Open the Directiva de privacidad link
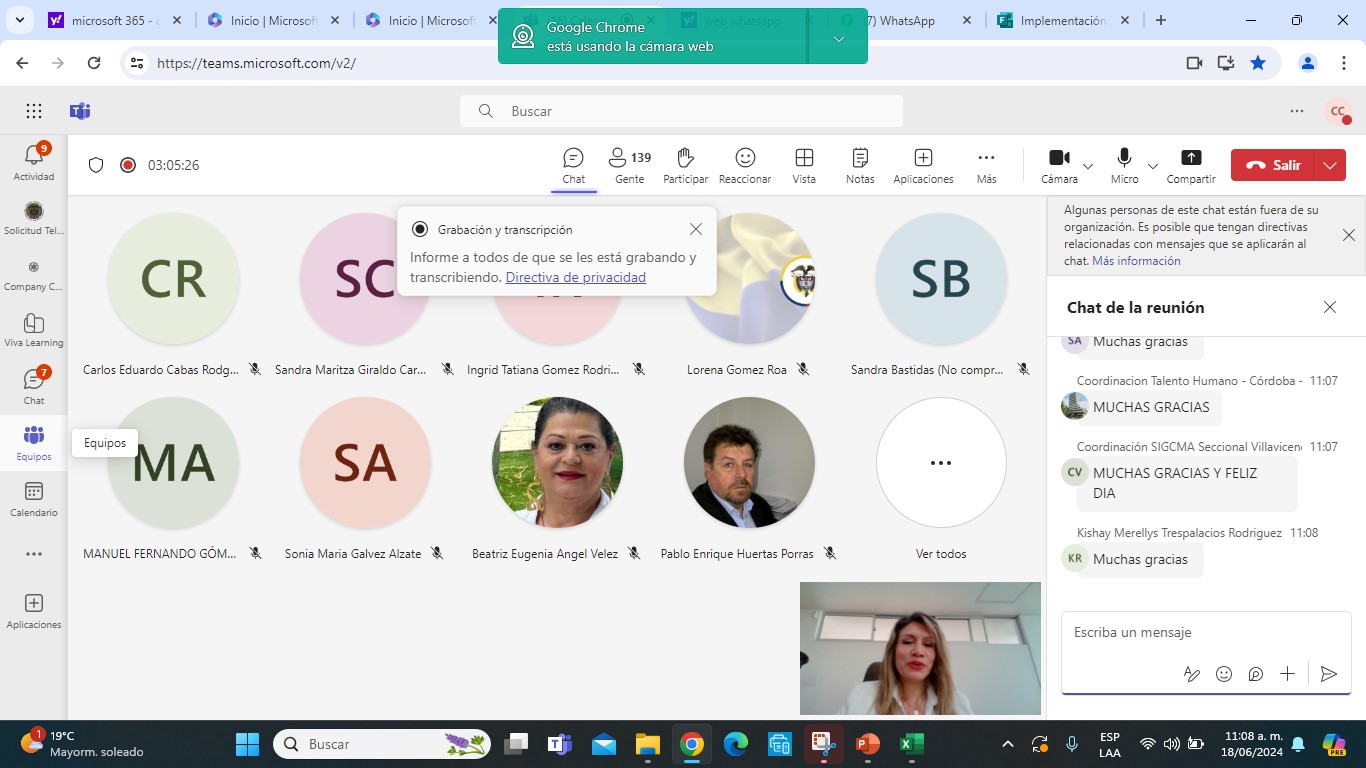The image size is (1366, 768). [x=576, y=277]
